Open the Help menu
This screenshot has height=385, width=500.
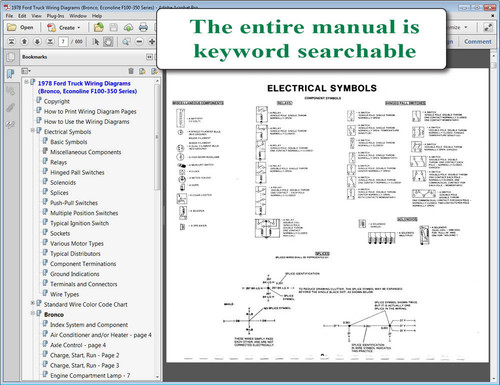pos(97,16)
